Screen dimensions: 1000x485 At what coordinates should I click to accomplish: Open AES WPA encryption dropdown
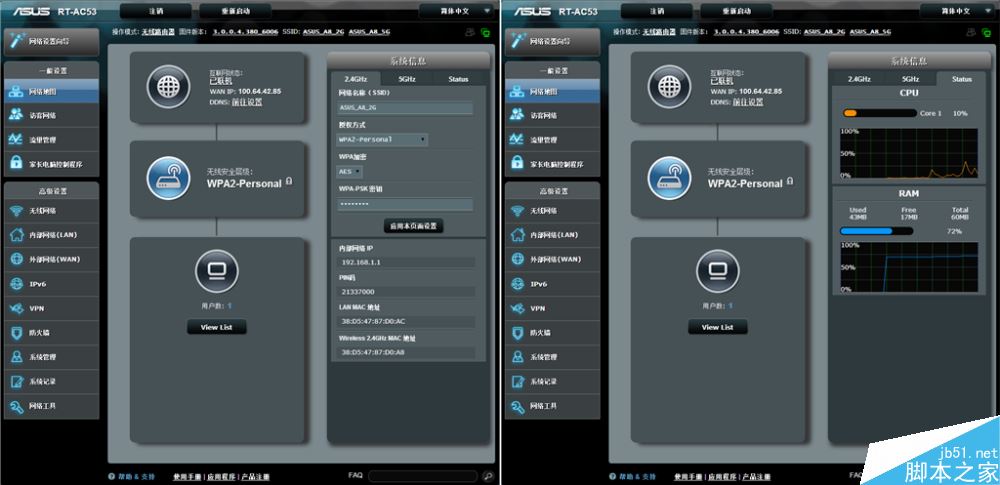click(x=349, y=172)
